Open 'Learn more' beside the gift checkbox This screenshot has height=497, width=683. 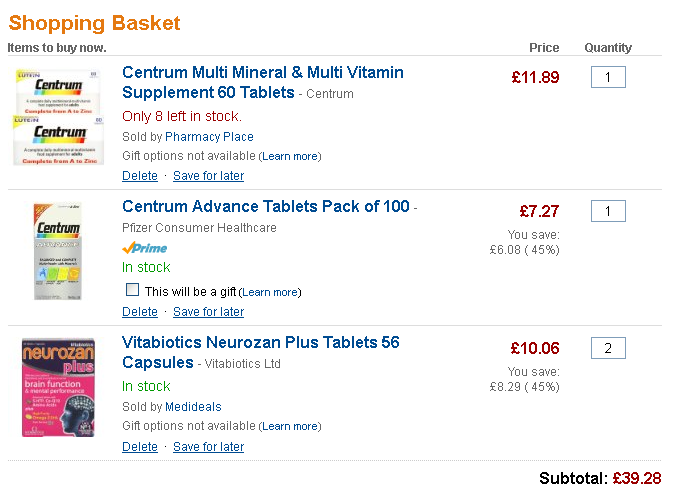click(x=270, y=292)
